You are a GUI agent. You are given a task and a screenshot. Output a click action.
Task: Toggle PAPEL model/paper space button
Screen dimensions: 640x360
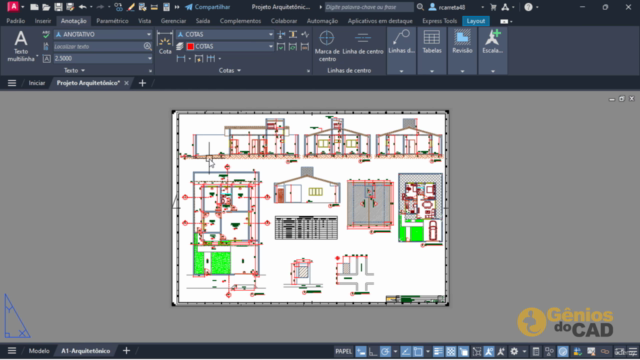click(x=343, y=351)
